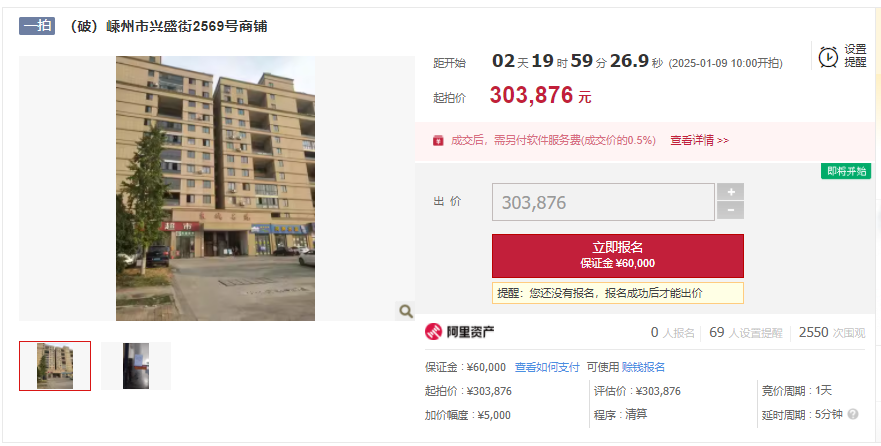Decrease bid with the minus button
Image resolution: width=881 pixels, height=446 pixels.
[x=730, y=211]
